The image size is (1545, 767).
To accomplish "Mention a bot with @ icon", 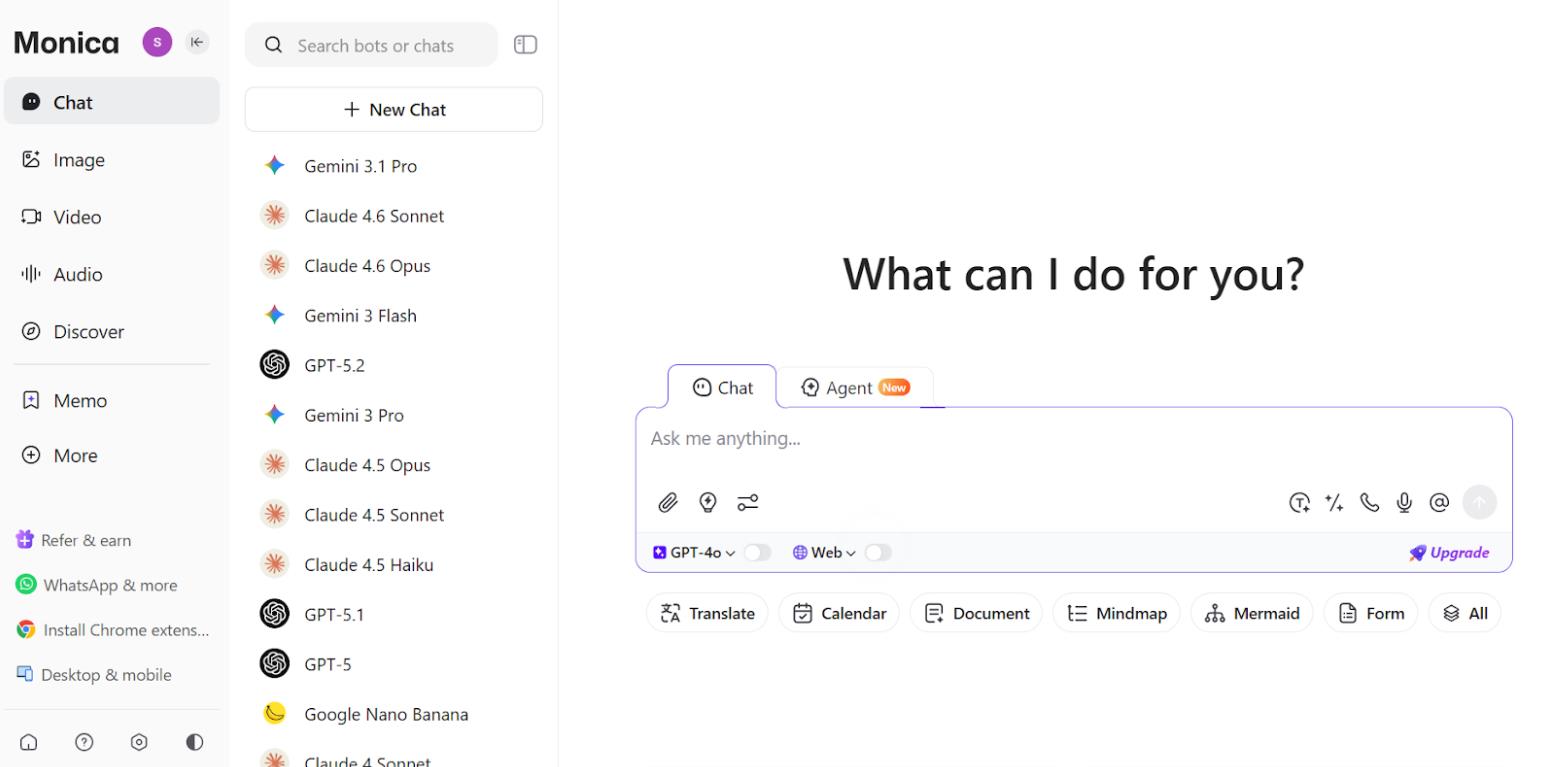I will [1439, 503].
